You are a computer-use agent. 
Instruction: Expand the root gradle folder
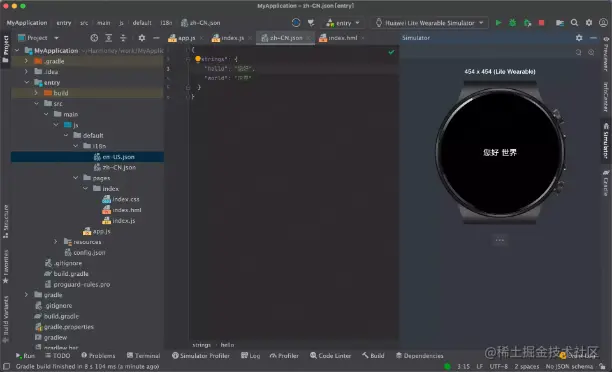pos(26,295)
